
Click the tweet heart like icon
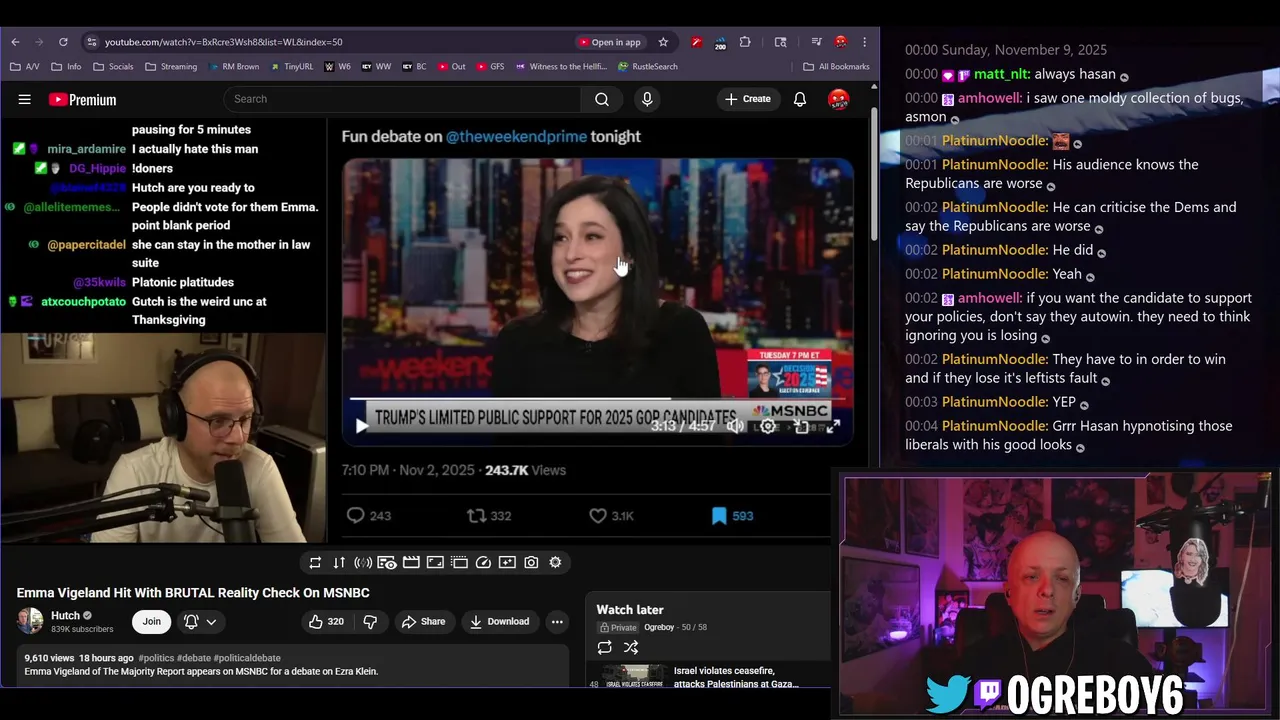[x=598, y=516]
